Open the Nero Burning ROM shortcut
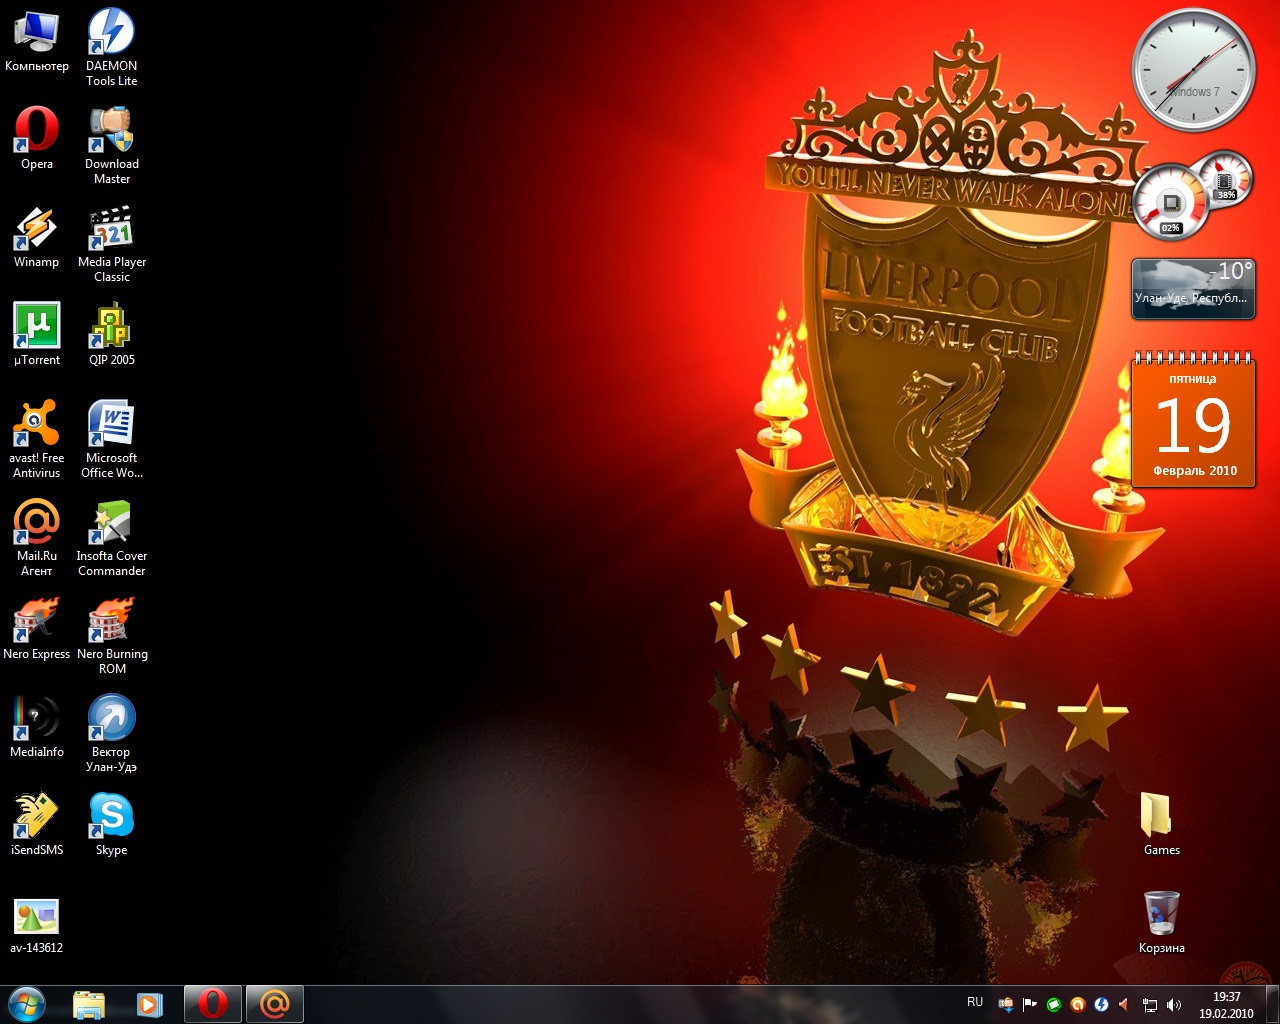Viewport: 1280px width, 1024px height. (111, 622)
